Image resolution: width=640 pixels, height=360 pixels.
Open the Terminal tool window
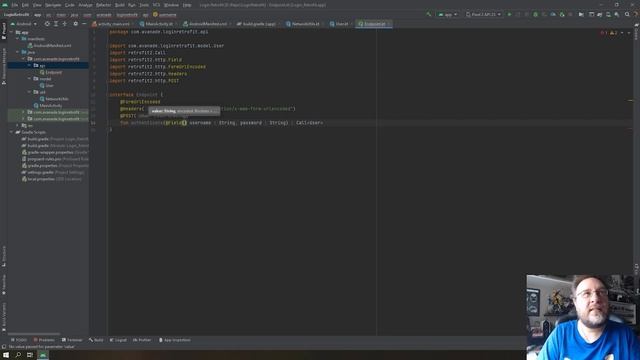point(72,340)
